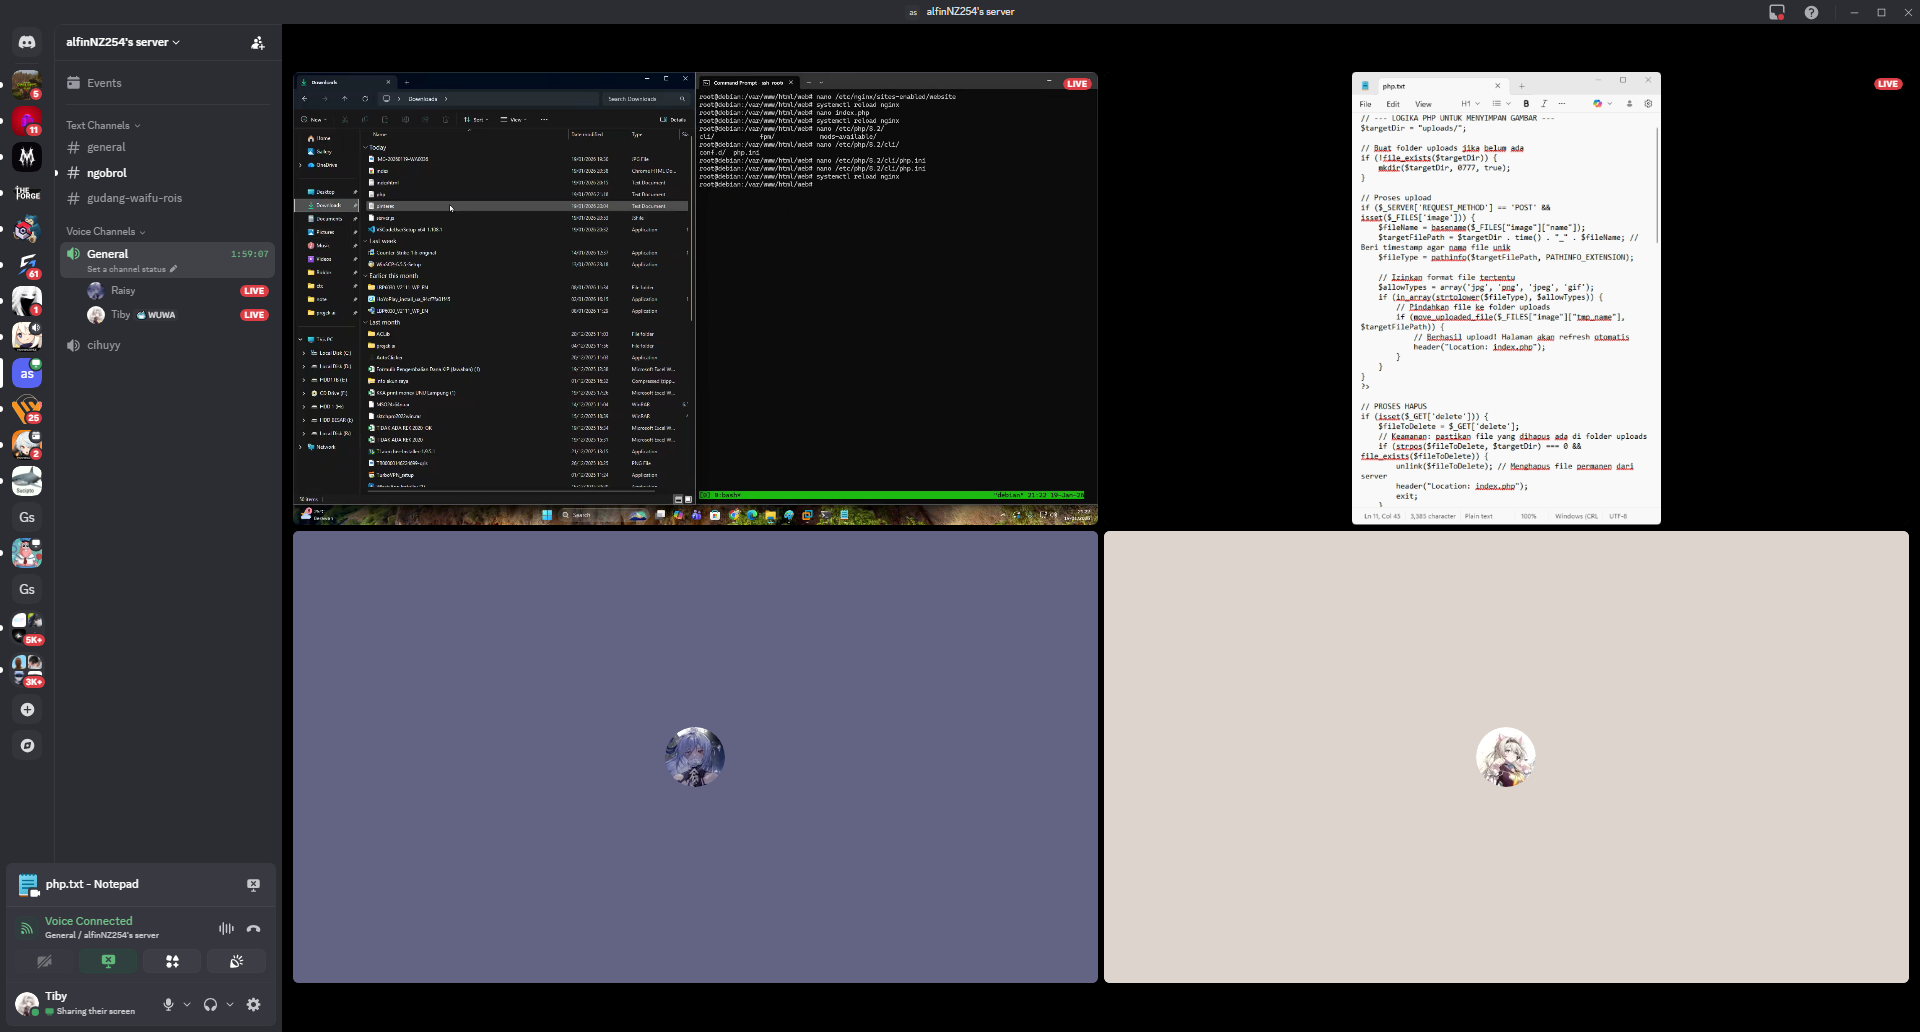This screenshot has width=1920, height=1032.
Task: Open User Settings gear icon
Action: pos(254,1004)
